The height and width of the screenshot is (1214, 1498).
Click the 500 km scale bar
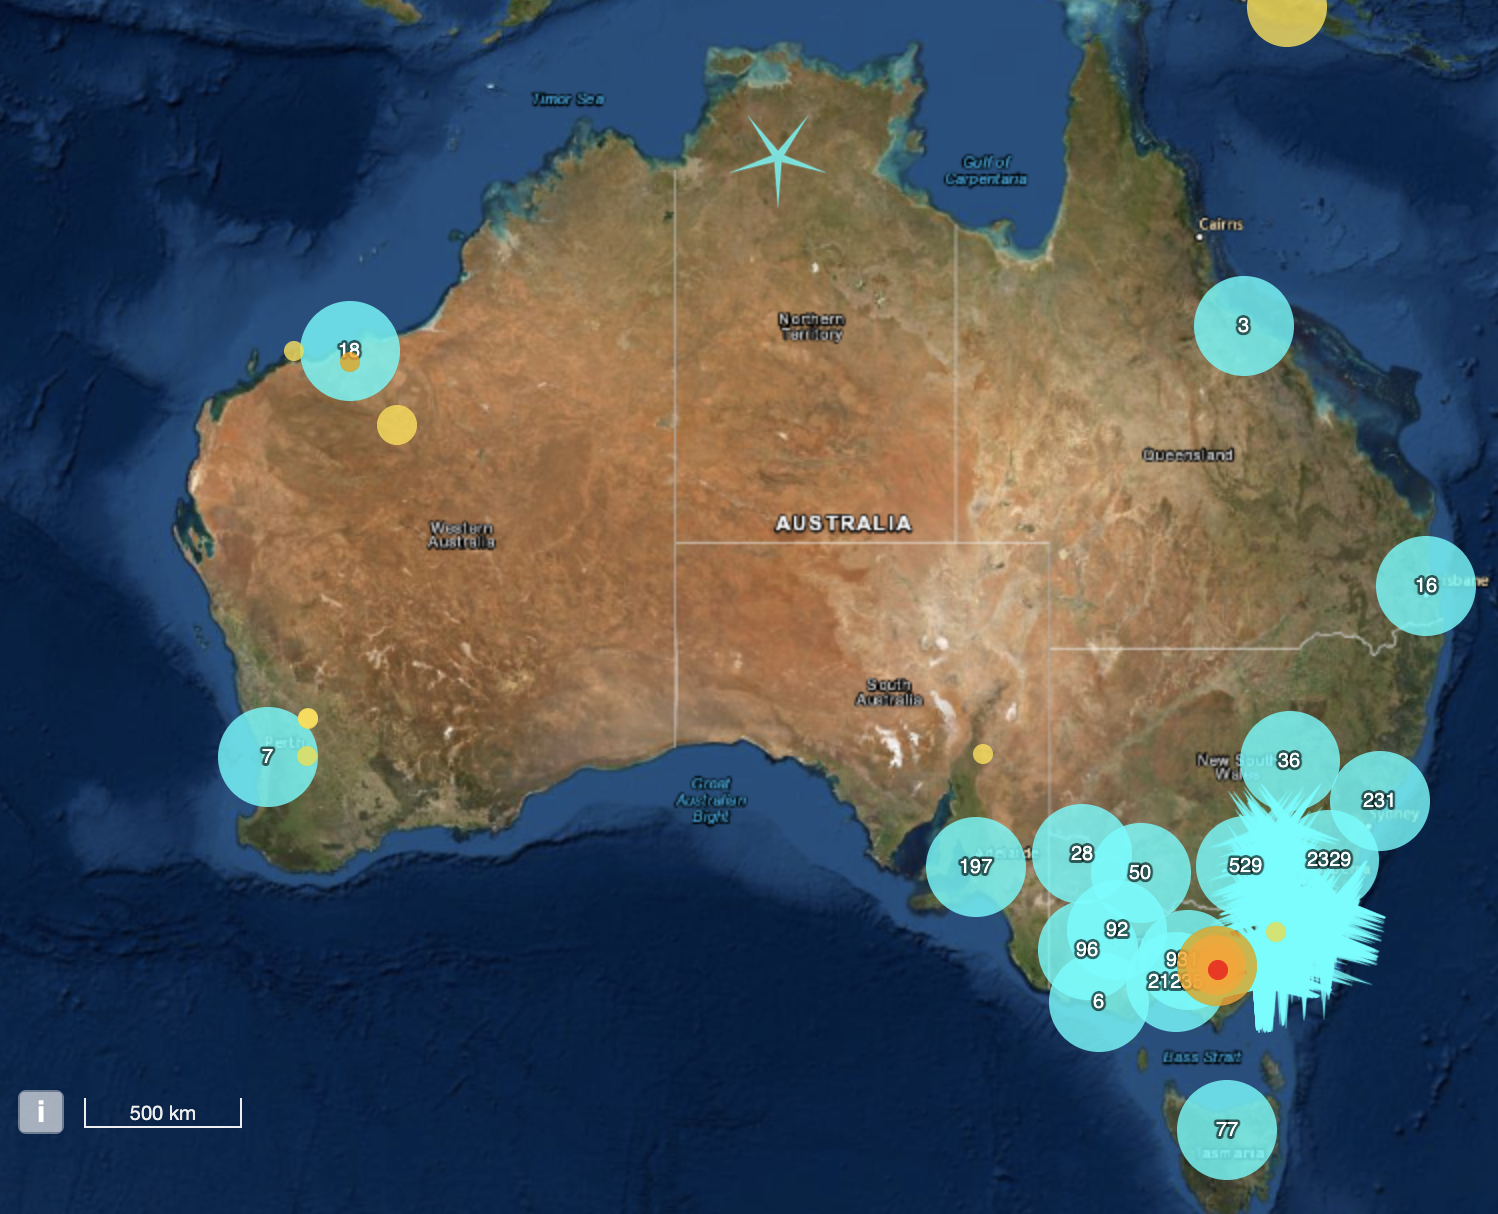coord(163,1113)
